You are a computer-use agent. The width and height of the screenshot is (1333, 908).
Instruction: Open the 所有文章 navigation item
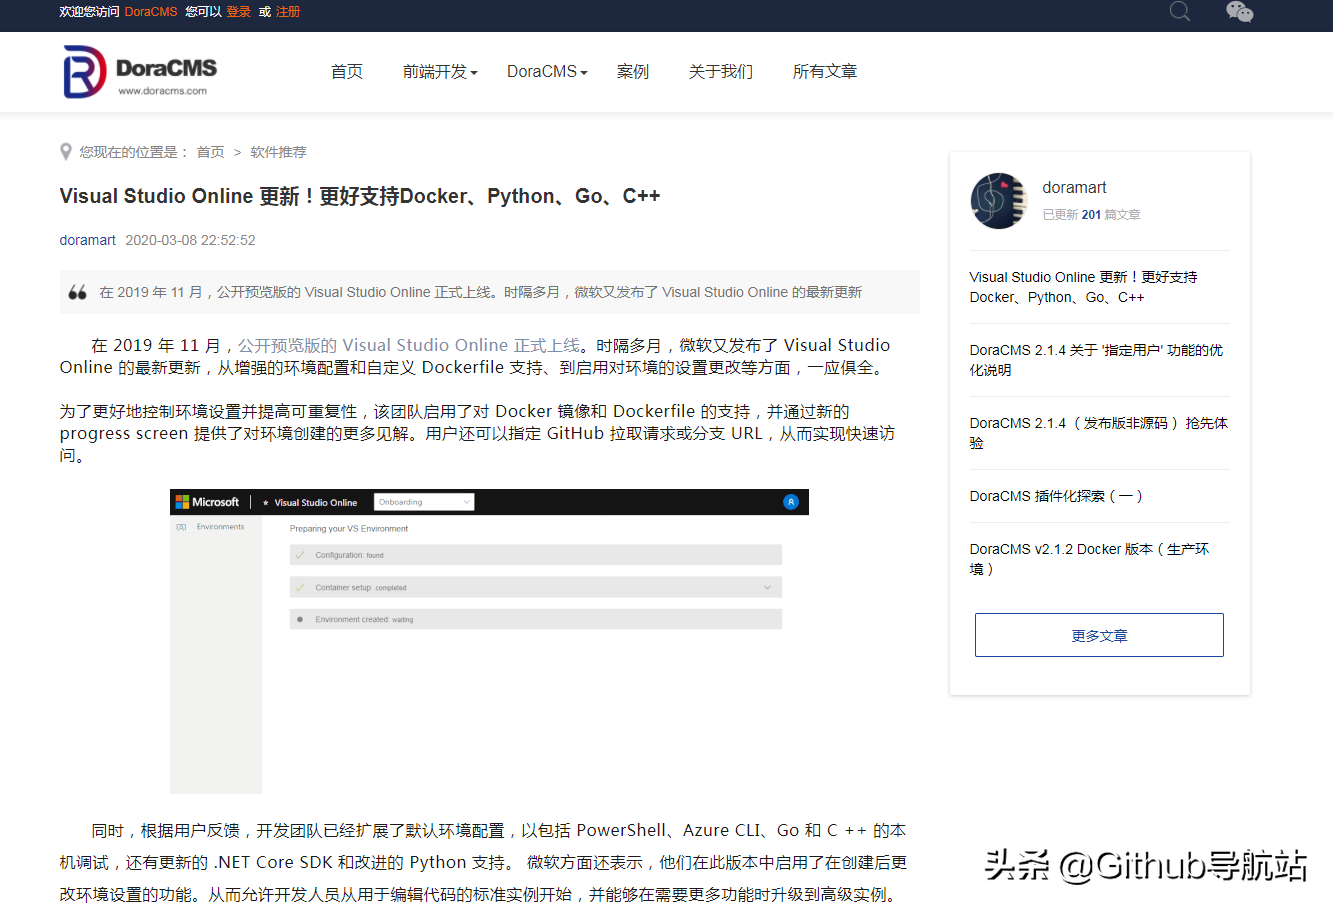coord(825,72)
